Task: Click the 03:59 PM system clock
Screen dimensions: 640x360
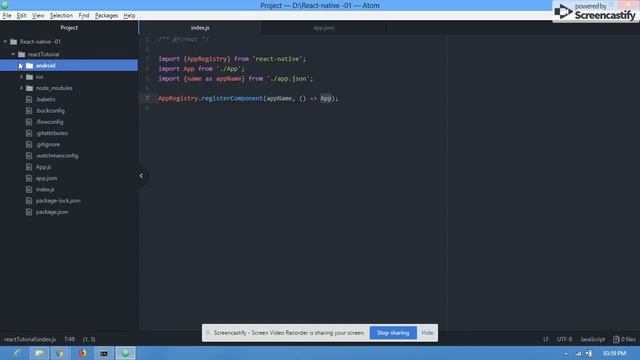Action: pyautogui.click(x=614, y=353)
